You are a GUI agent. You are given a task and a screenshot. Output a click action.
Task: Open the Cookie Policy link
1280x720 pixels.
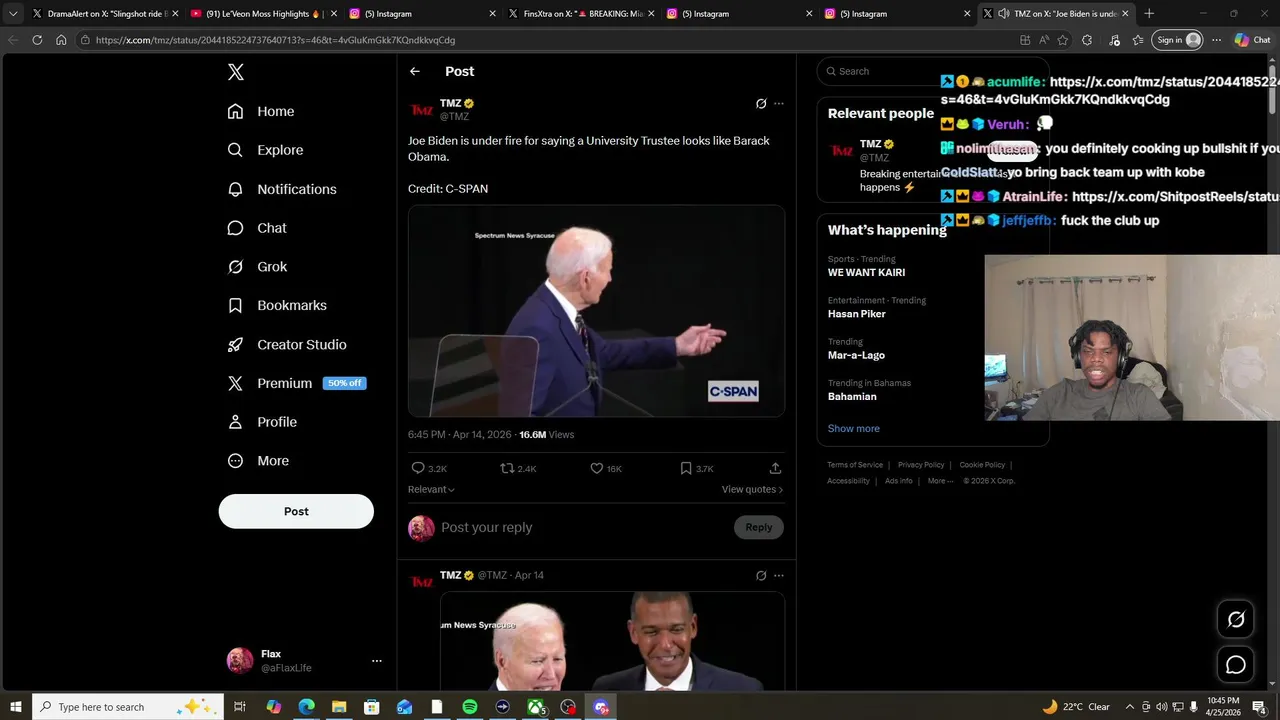tap(982, 465)
